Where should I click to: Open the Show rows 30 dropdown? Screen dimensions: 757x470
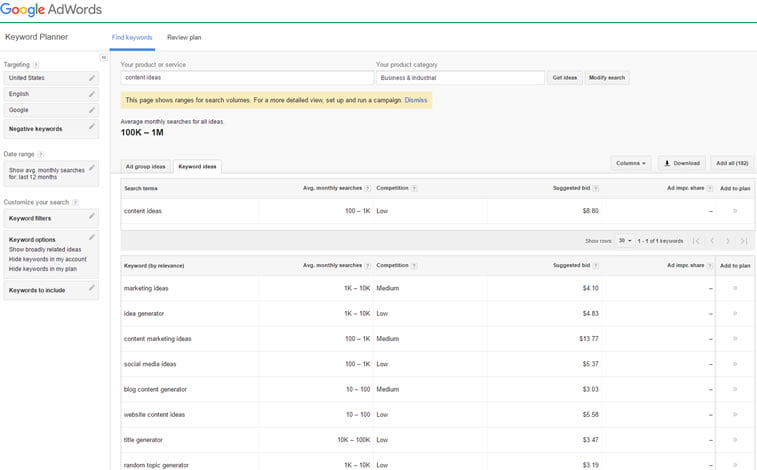625,241
